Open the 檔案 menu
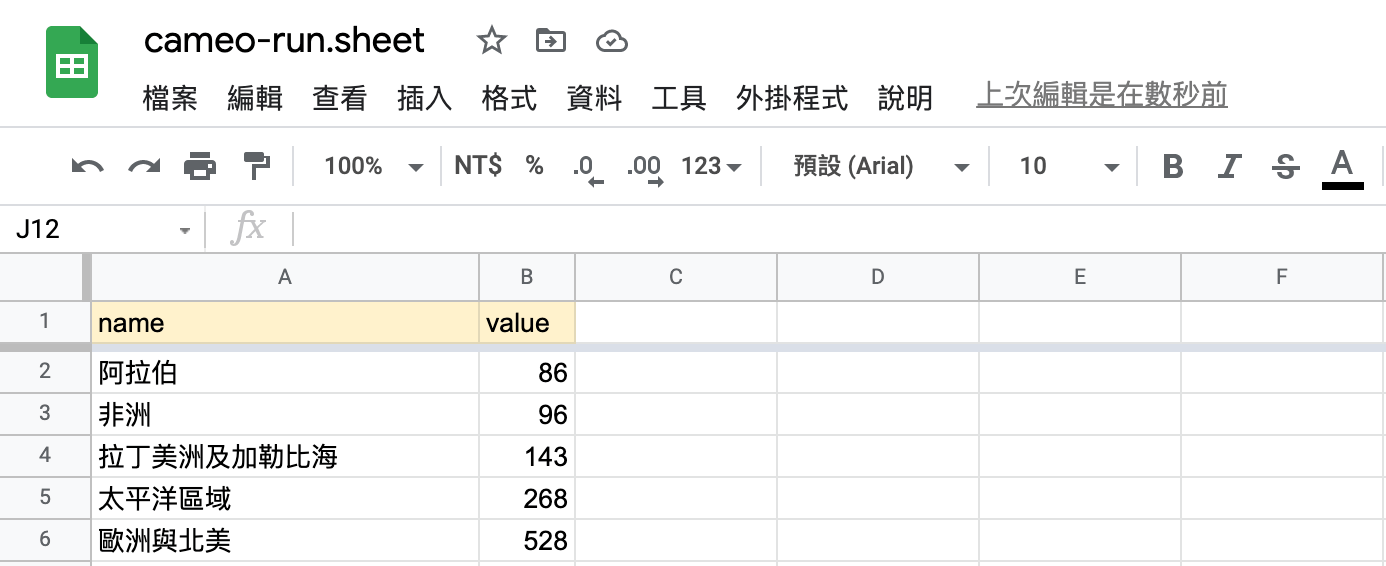Image resolution: width=1386 pixels, height=566 pixels. (x=170, y=98)
